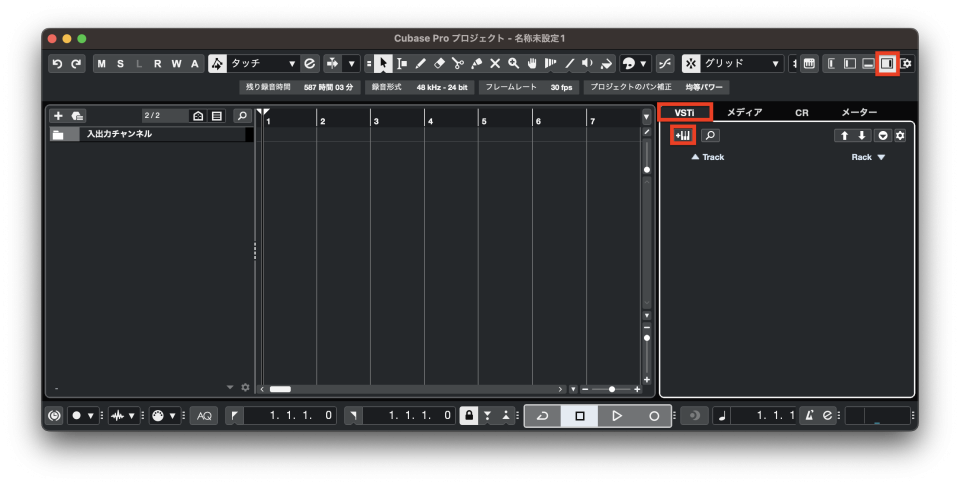Toggle Automation follows events A button
The height and width of the screenshot is (486, 960).
pyautogui.click(x=195, y=64)
